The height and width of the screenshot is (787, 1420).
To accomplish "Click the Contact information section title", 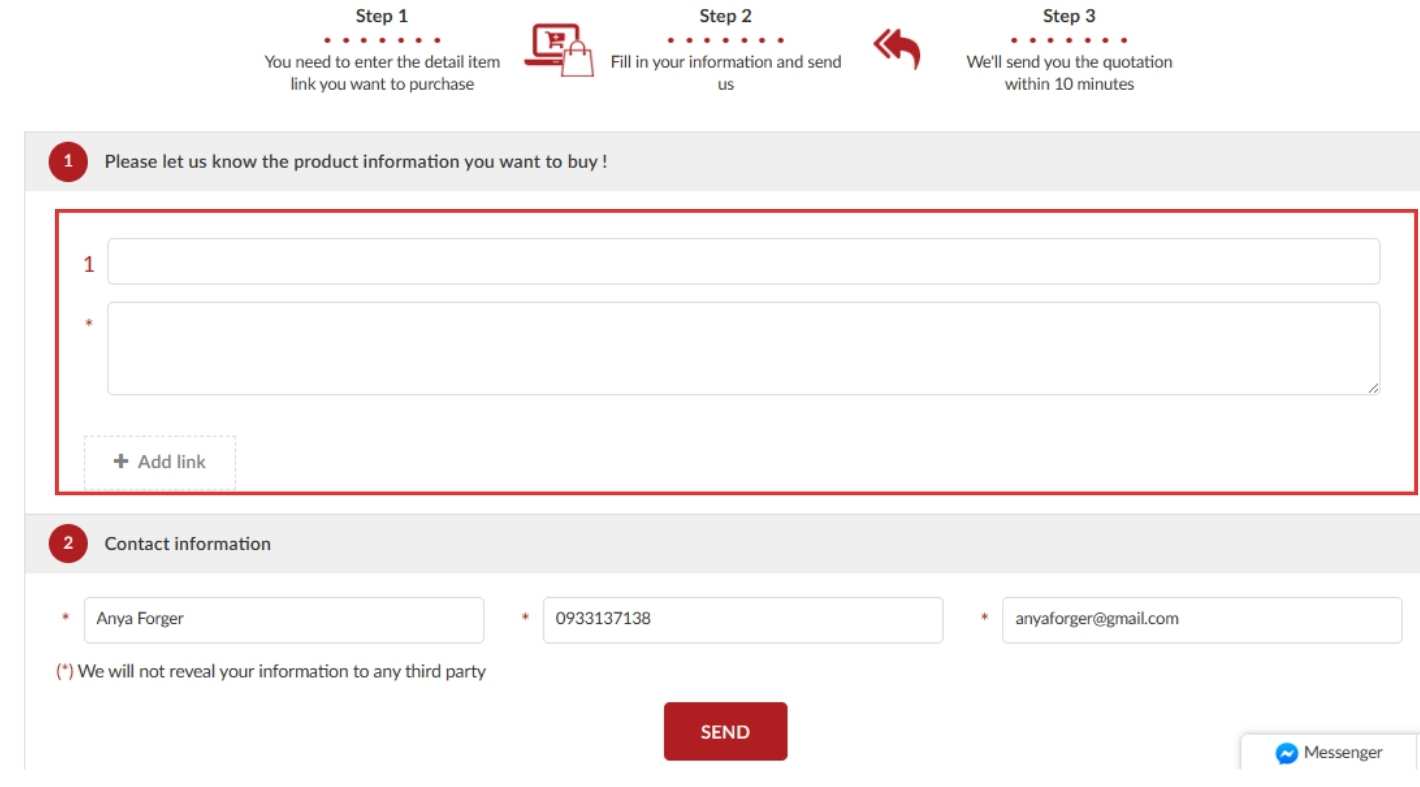I will (x=188, y=544).
